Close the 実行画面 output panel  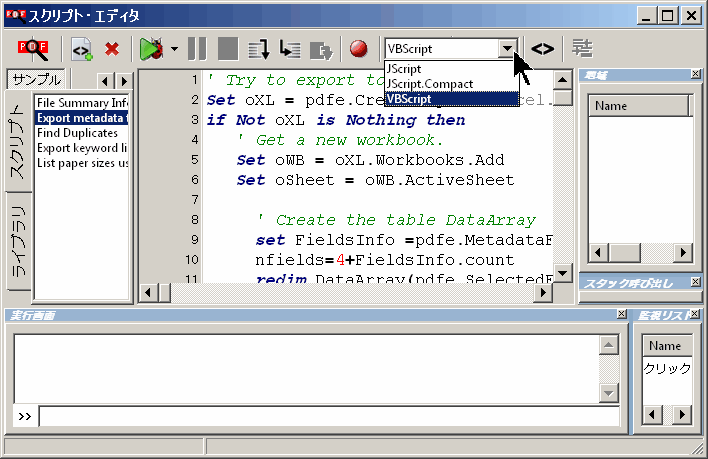coord(621,316)
